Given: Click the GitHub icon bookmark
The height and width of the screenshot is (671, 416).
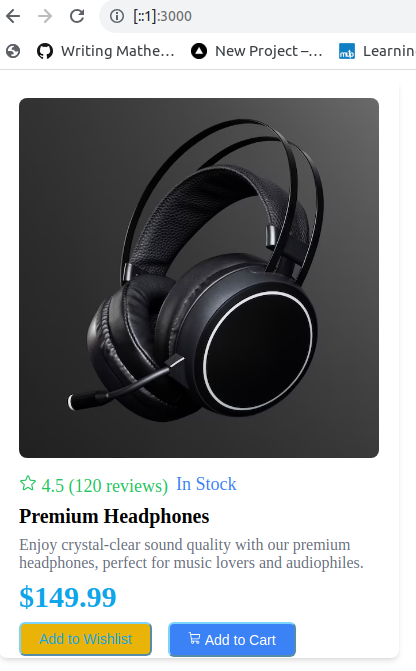Looking at the screenshot, I should (45, 51).
